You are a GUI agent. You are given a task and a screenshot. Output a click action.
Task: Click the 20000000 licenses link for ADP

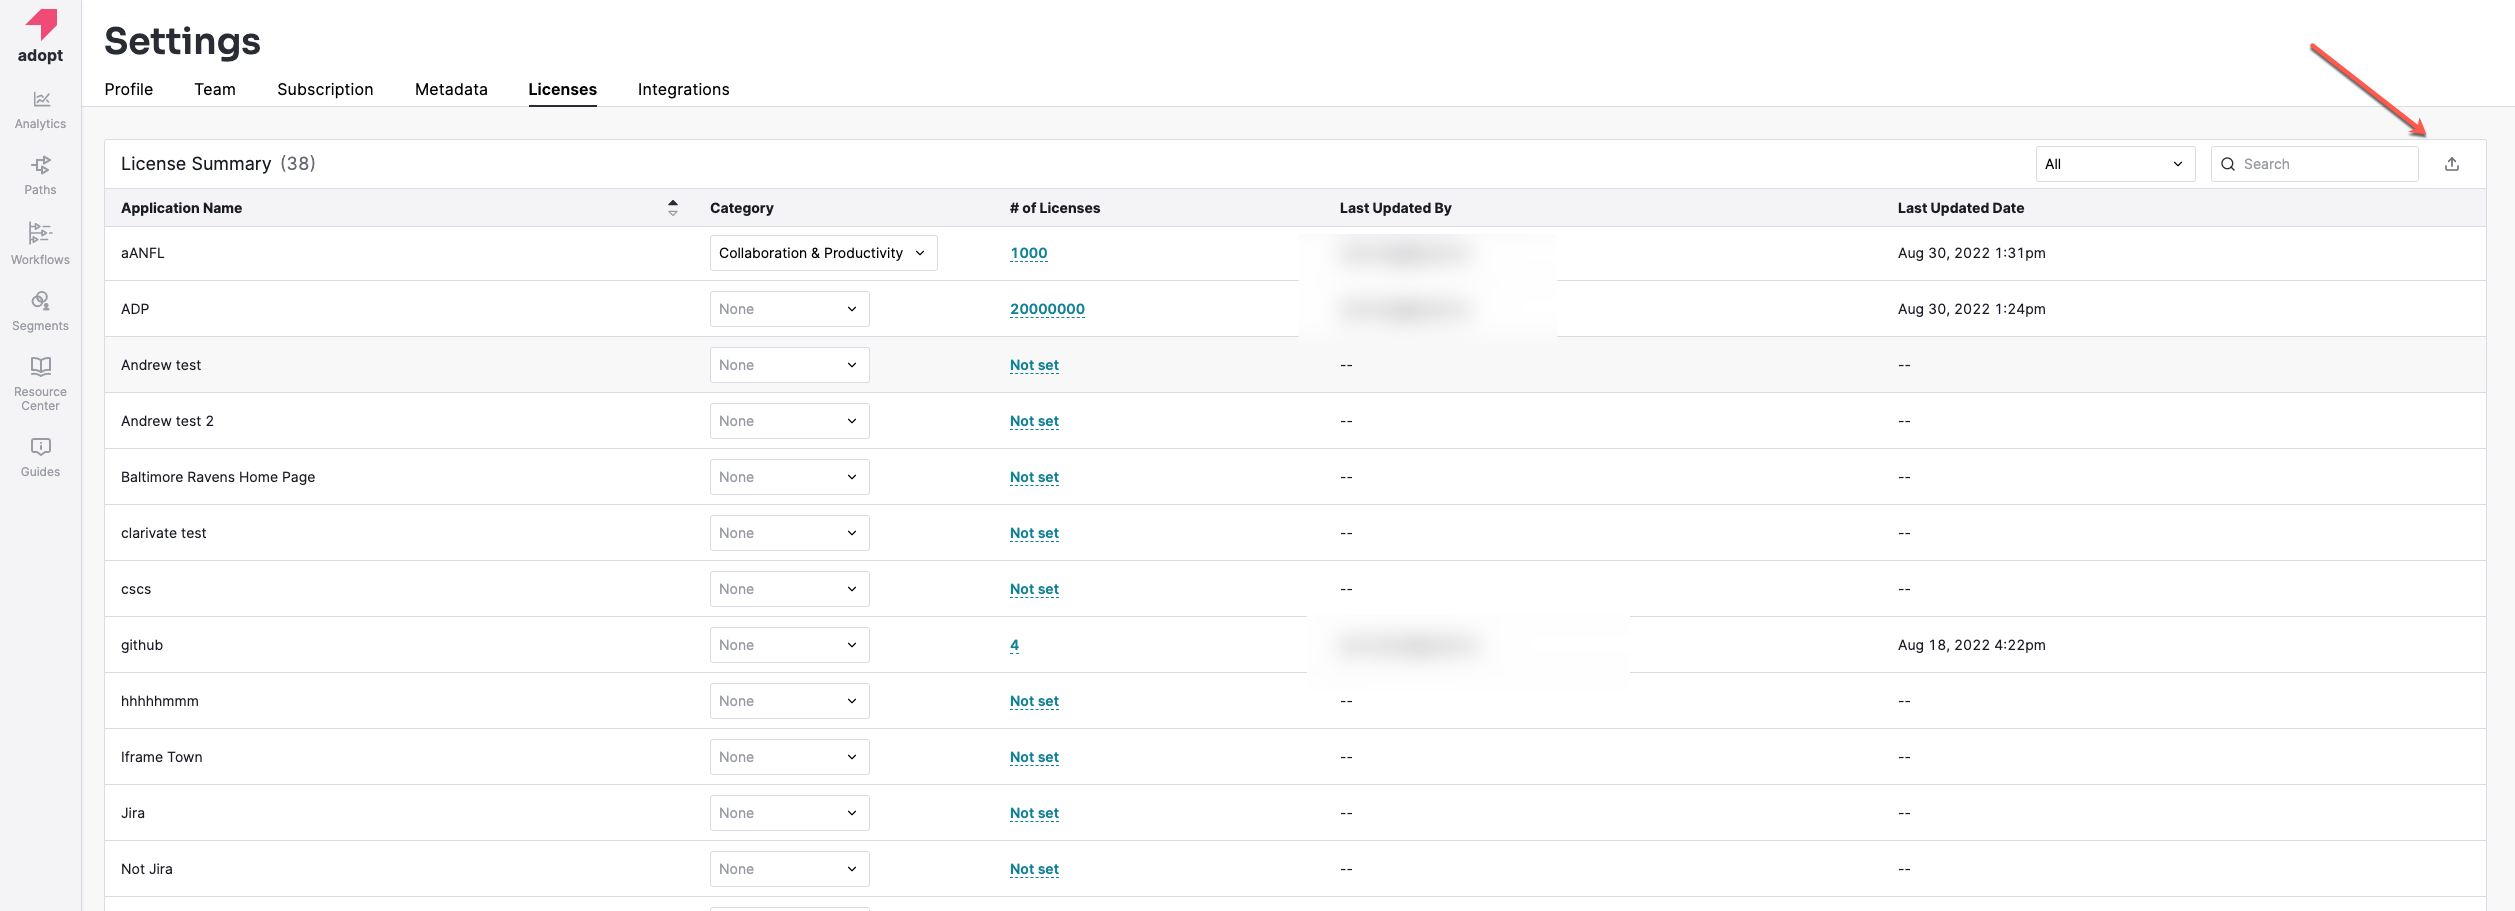(1047, 309)
